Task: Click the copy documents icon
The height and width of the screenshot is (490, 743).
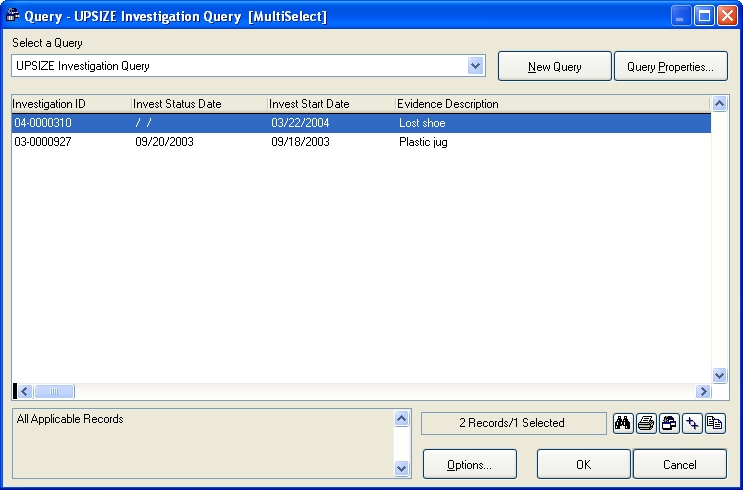Action: (x=715, y=423)
